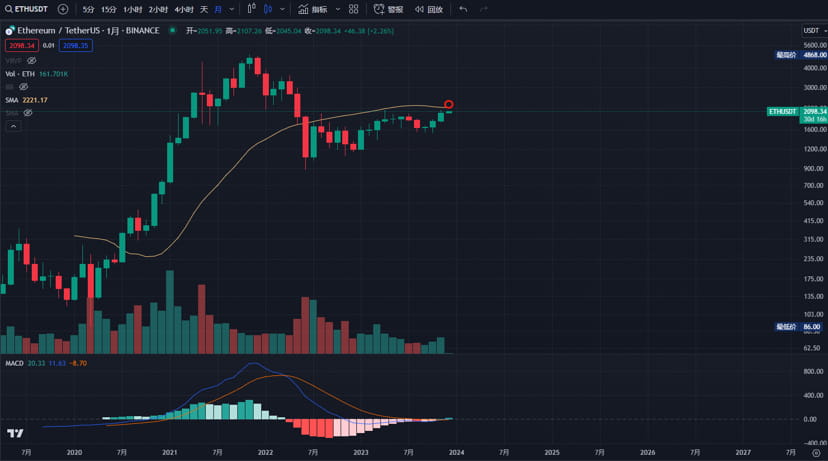The width and height of the screenshot is (828, 461).
Task: Switch to the 1小时 timeframe
Action: (x=133, y=10)
